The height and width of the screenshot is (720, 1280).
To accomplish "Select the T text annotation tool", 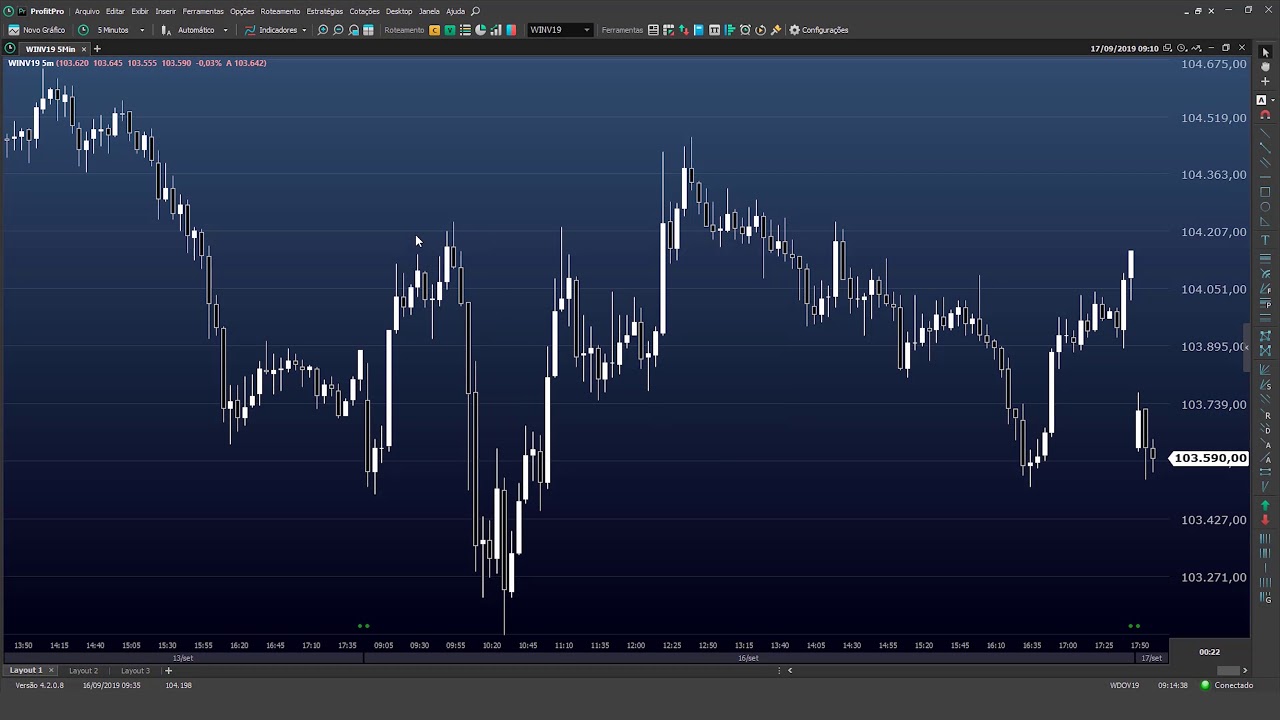I will (1265, 240).
